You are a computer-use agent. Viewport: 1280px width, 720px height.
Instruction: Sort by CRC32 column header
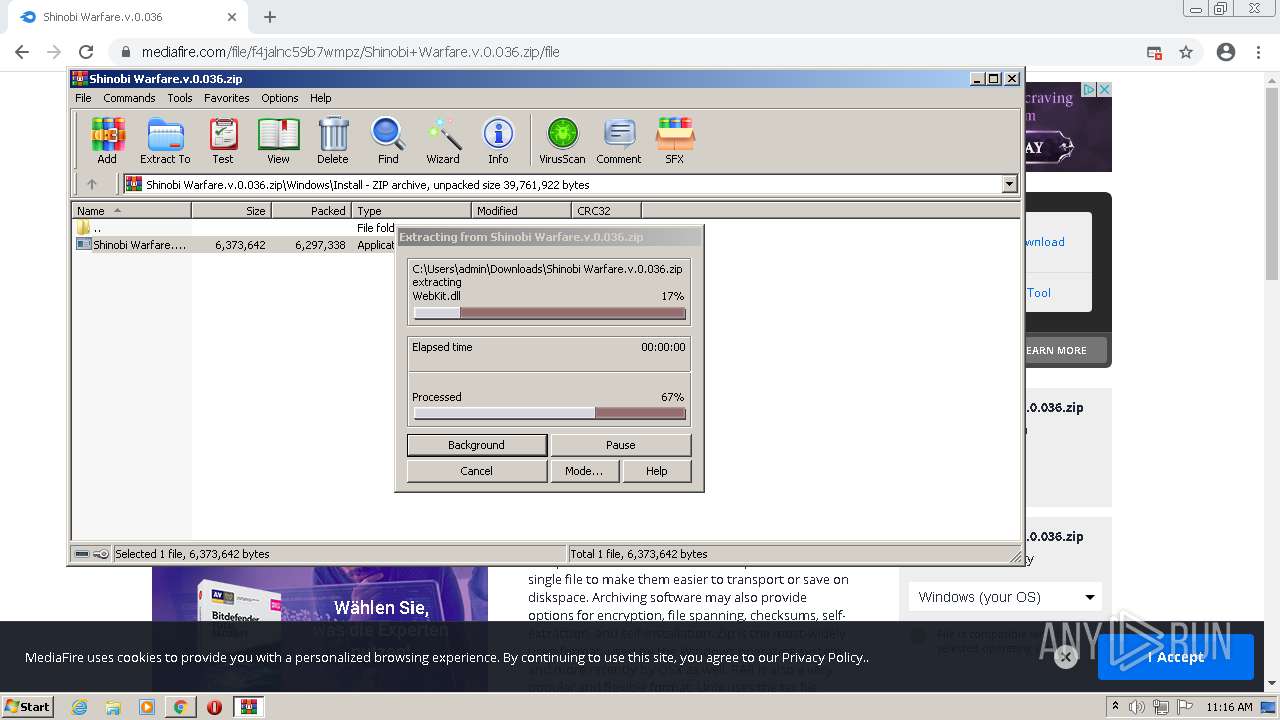point(606,210)
